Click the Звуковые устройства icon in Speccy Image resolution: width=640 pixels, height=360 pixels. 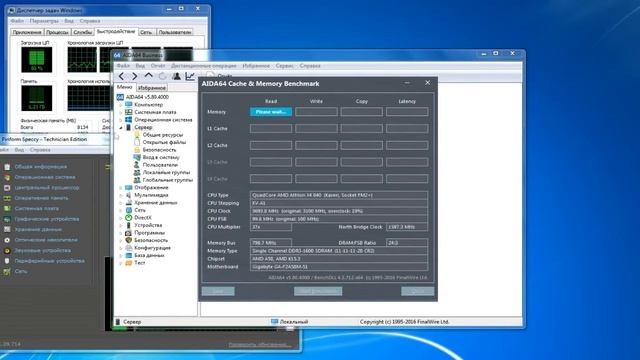7,251
